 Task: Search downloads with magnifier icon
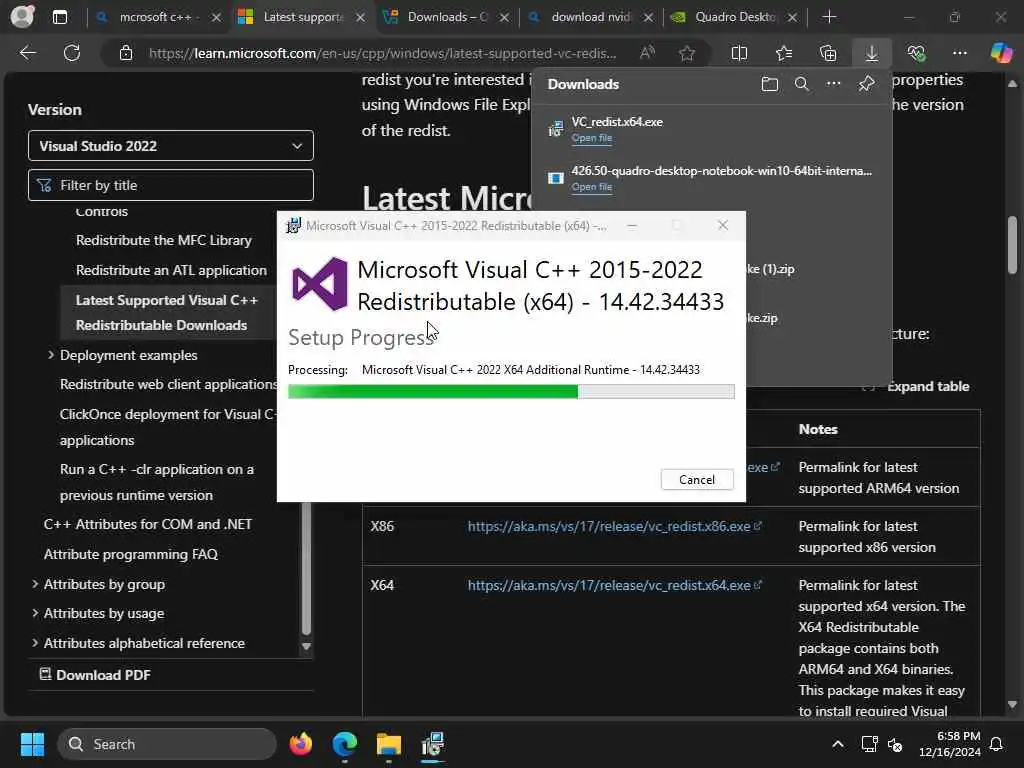801,84
